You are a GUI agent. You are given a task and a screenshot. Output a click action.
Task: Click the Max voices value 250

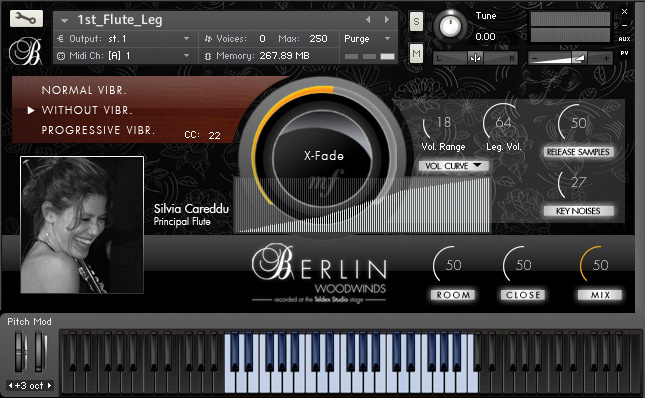318,39
